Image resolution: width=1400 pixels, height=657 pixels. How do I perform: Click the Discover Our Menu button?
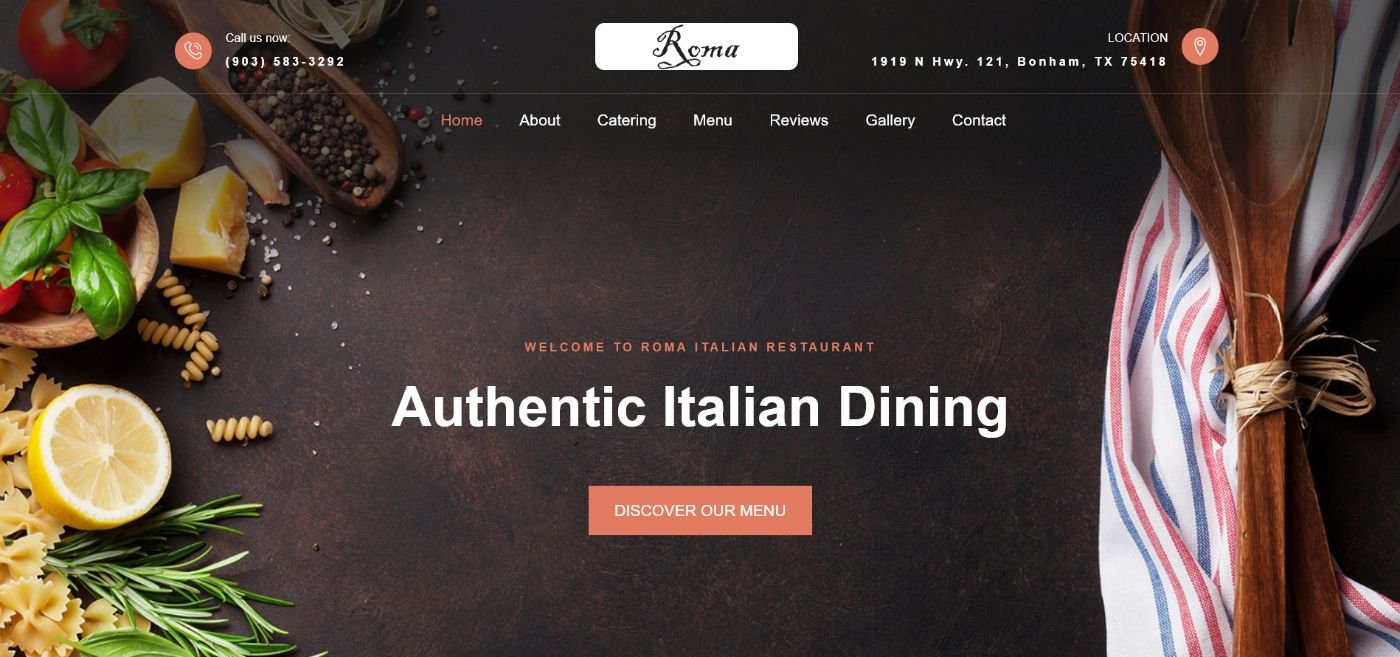point(700,510)
